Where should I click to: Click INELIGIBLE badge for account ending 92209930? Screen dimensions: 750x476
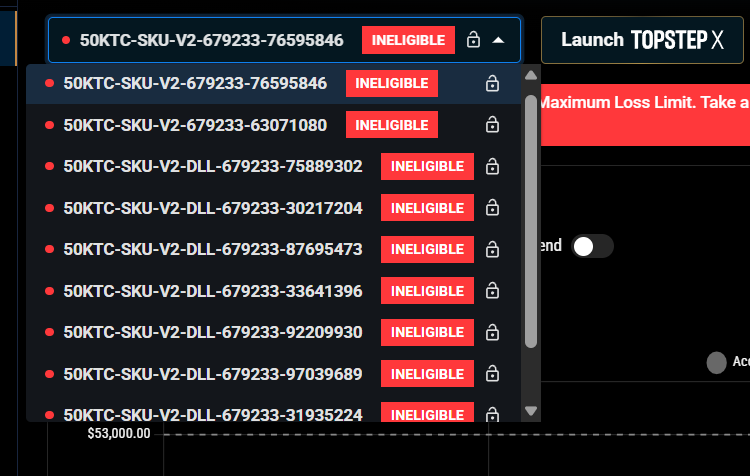427,332
